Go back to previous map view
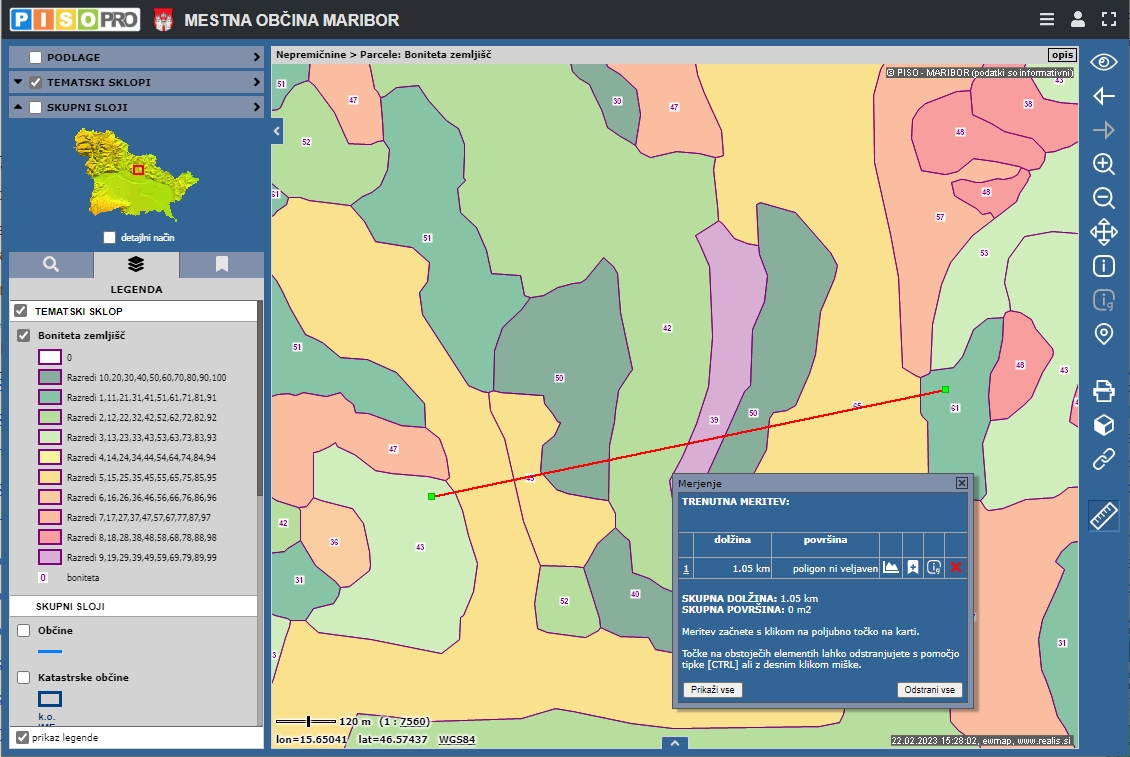 coord(1104,96)
